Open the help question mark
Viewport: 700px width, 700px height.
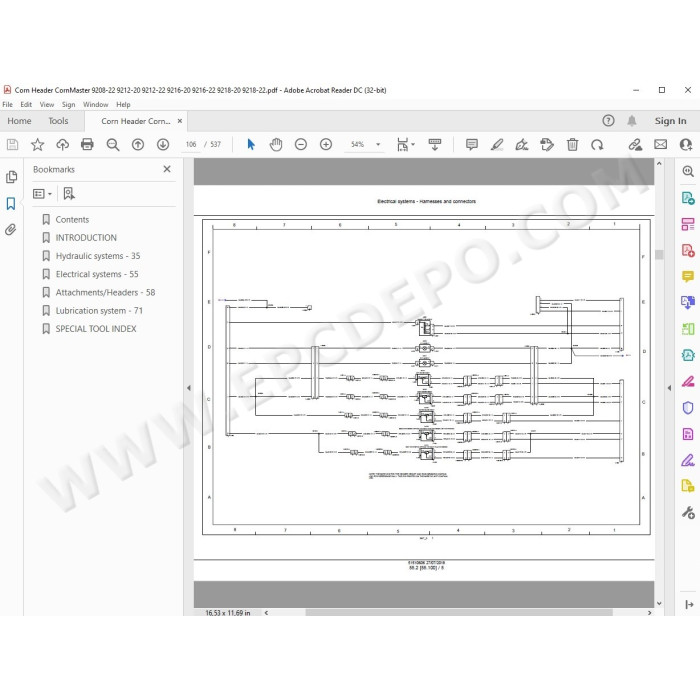608,121
